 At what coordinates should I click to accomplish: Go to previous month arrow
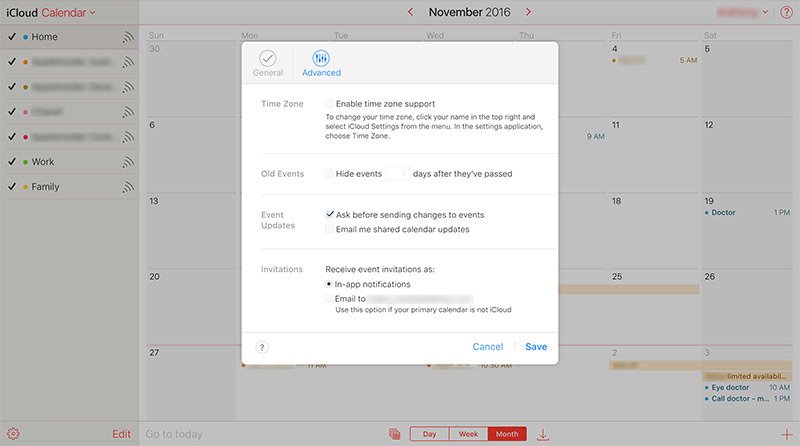(x=410, y=12)
